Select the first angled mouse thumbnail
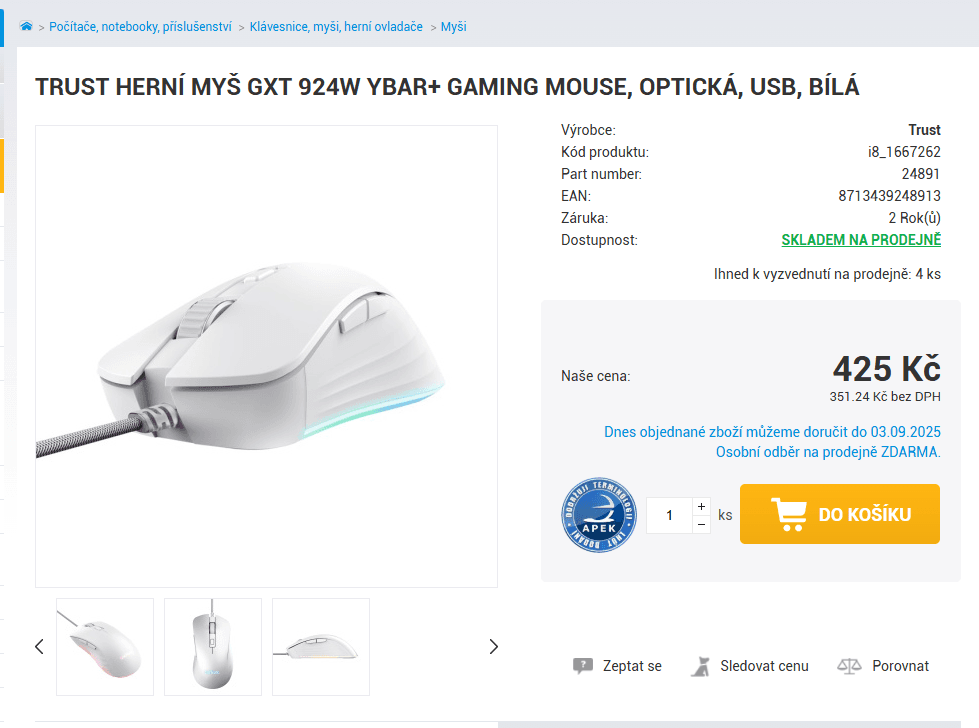This screenshot has width=979, height=728. 105,646
